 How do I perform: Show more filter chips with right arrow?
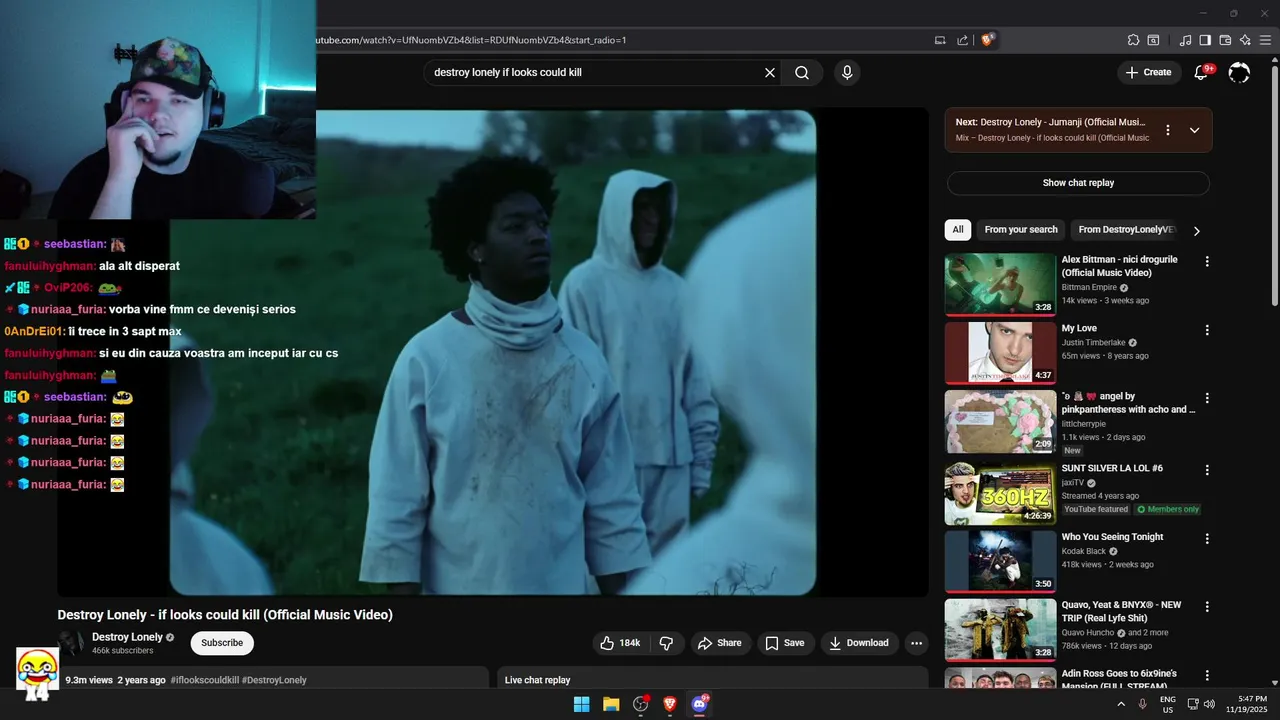1196,231
